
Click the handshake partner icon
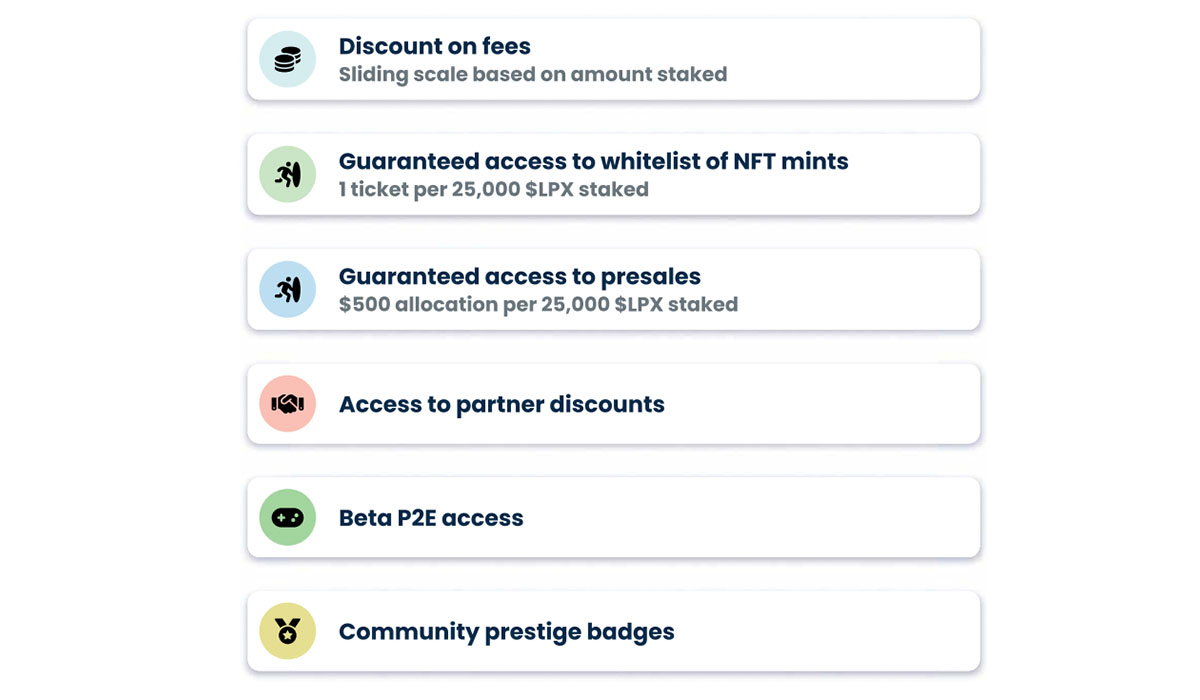[x=288, y=404]
